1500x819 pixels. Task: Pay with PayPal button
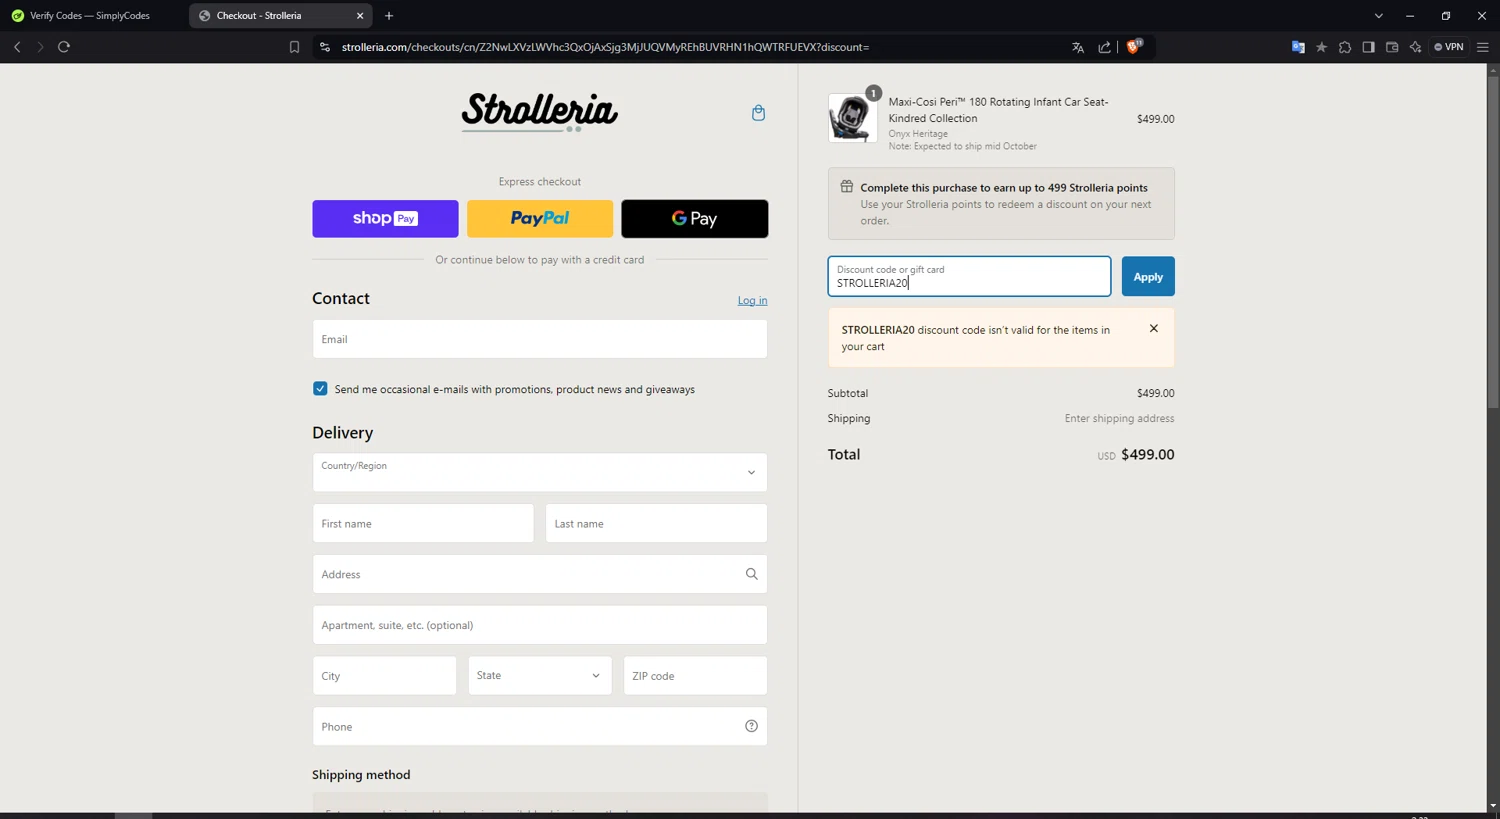(540, 219)
